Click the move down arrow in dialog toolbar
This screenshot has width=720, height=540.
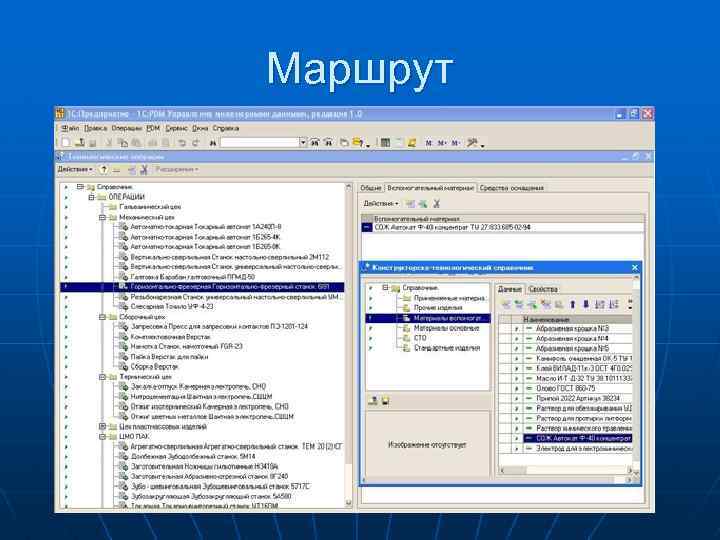[x=585, y=304]
